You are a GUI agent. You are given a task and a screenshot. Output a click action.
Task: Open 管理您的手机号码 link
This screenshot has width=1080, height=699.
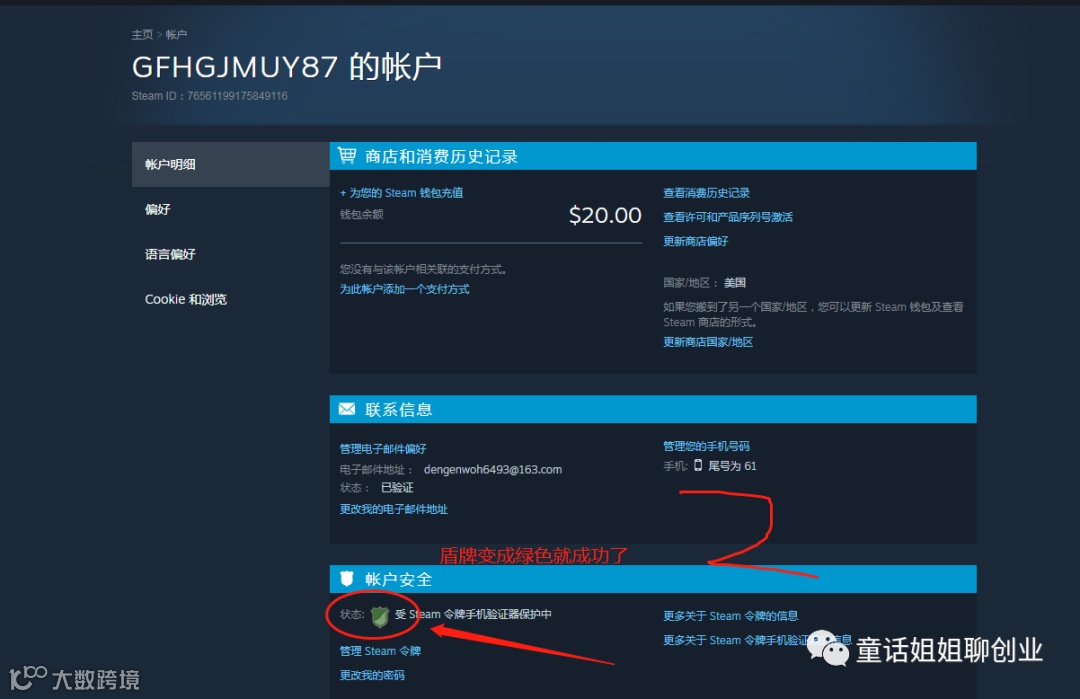coord(706,446)
